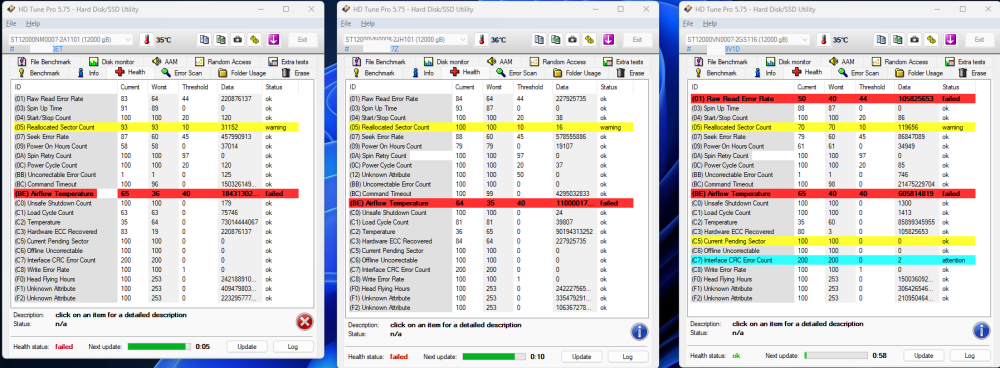
Task: Open options wrench icon in 2JH101 window
Action: [x=589, y=40]
